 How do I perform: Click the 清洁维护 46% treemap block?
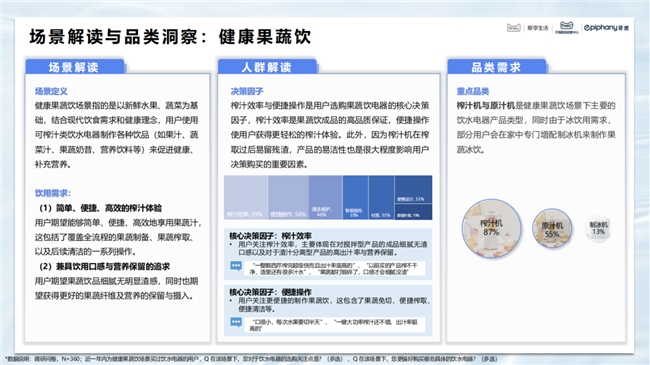coord(325,197)
